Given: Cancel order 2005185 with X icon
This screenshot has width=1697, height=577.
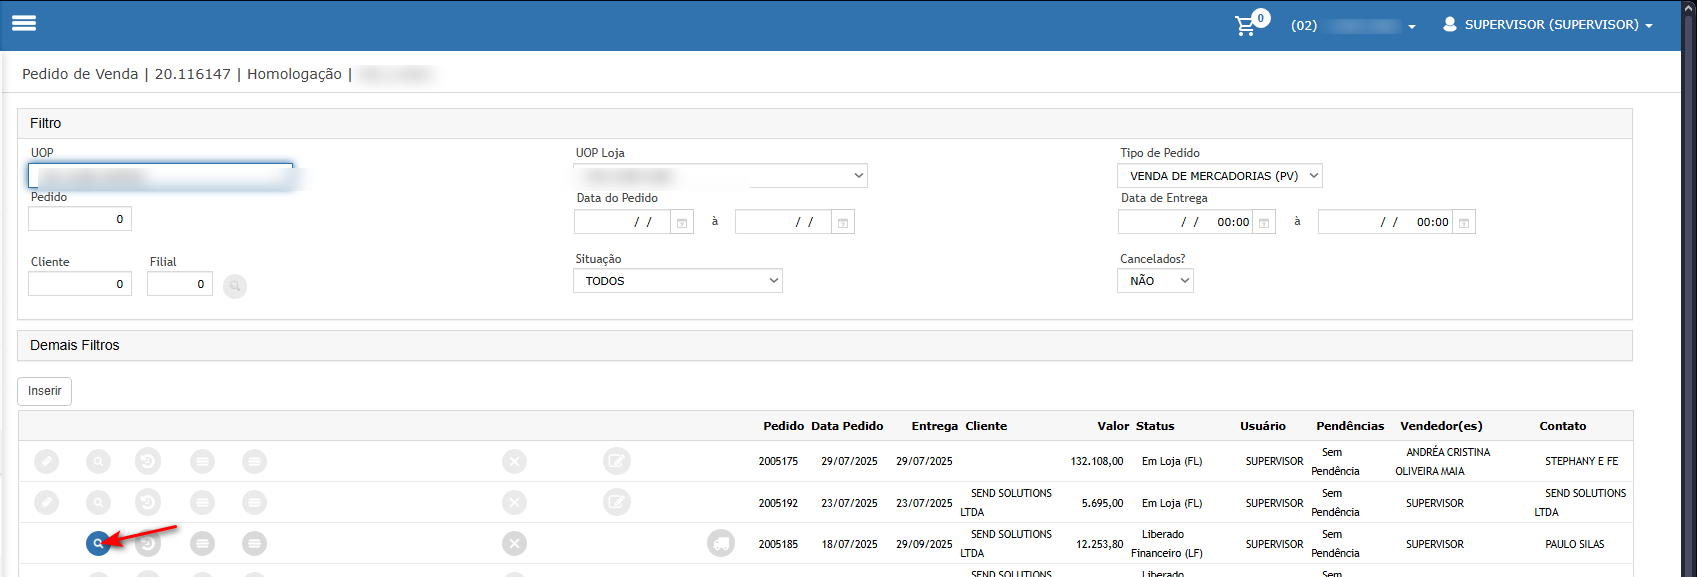Looking at the screenshot, I should (514, 543).
